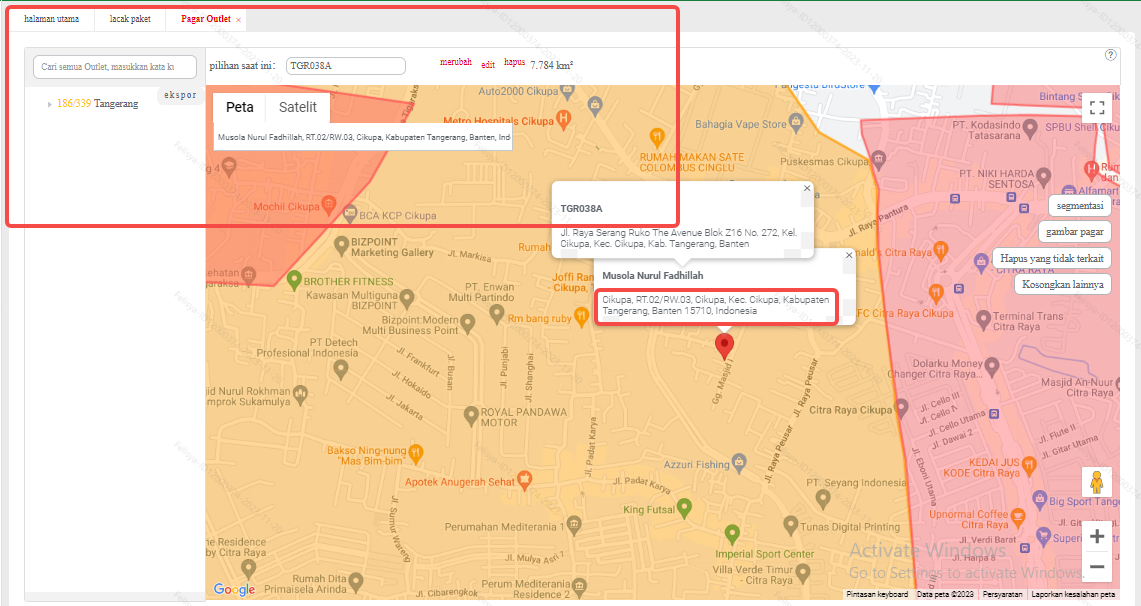The width and height of the screenshot is (1141, 606).
Task: Click Dolarku Money Changer marker
Action: (991, 366)
